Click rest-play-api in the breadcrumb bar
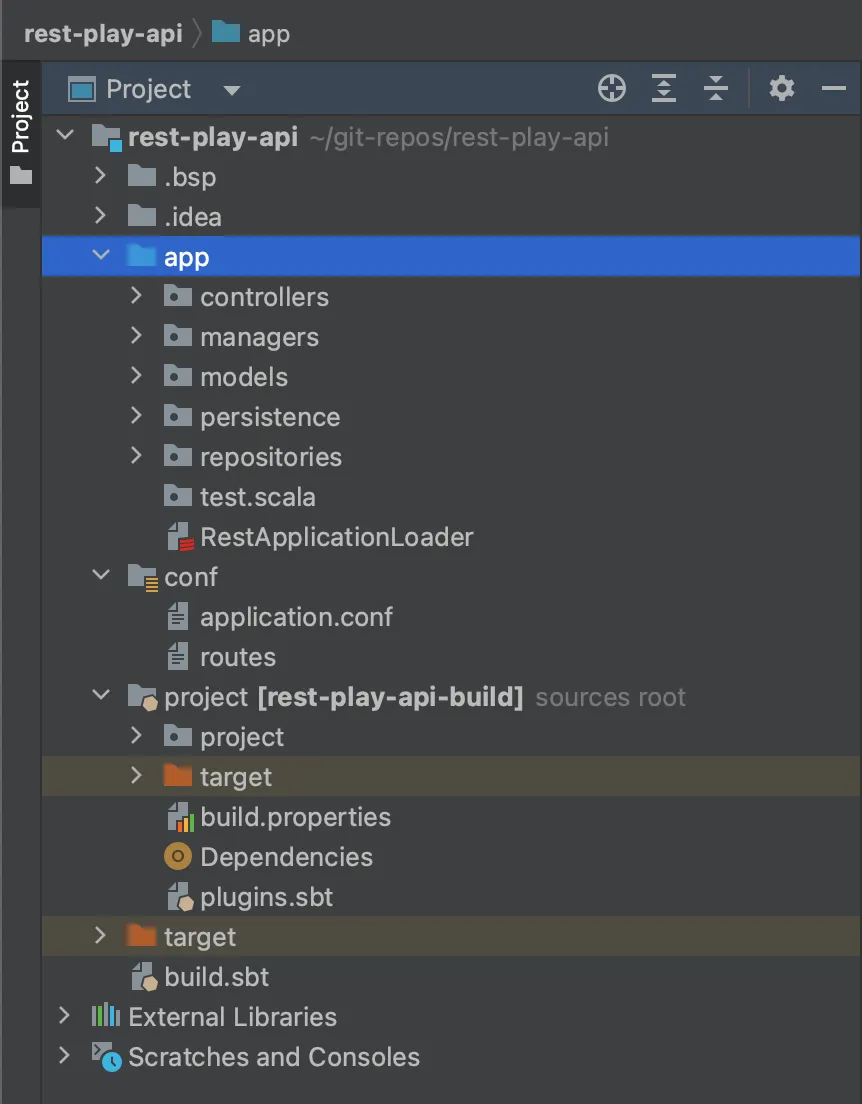 click(x=102, y=33)
